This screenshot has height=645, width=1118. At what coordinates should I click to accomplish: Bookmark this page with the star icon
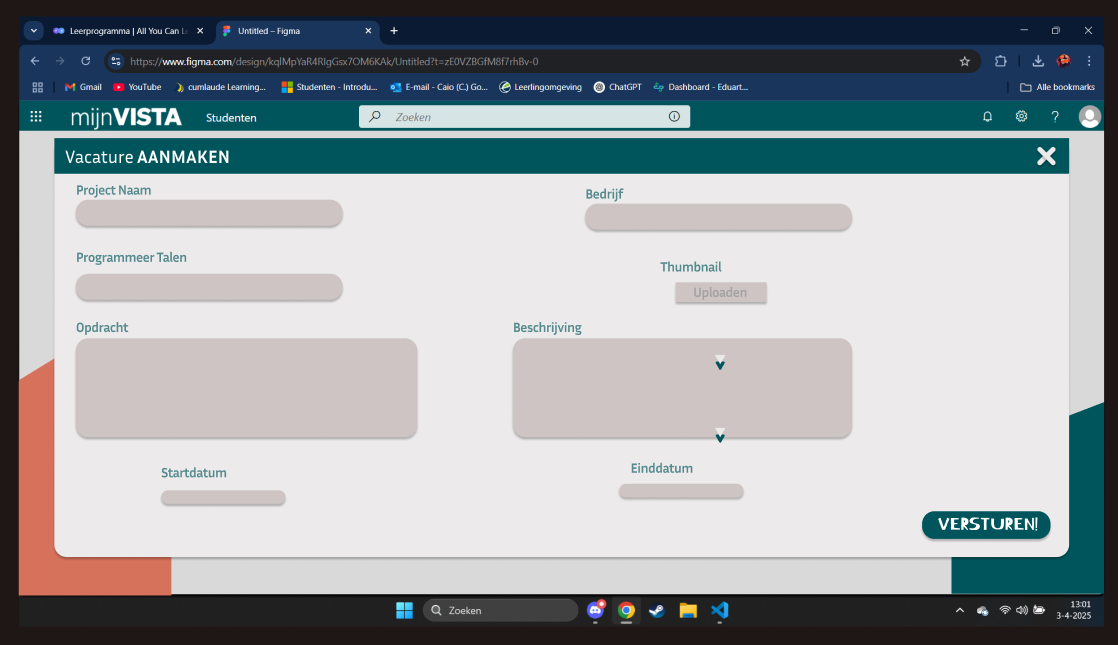point(964,61)
